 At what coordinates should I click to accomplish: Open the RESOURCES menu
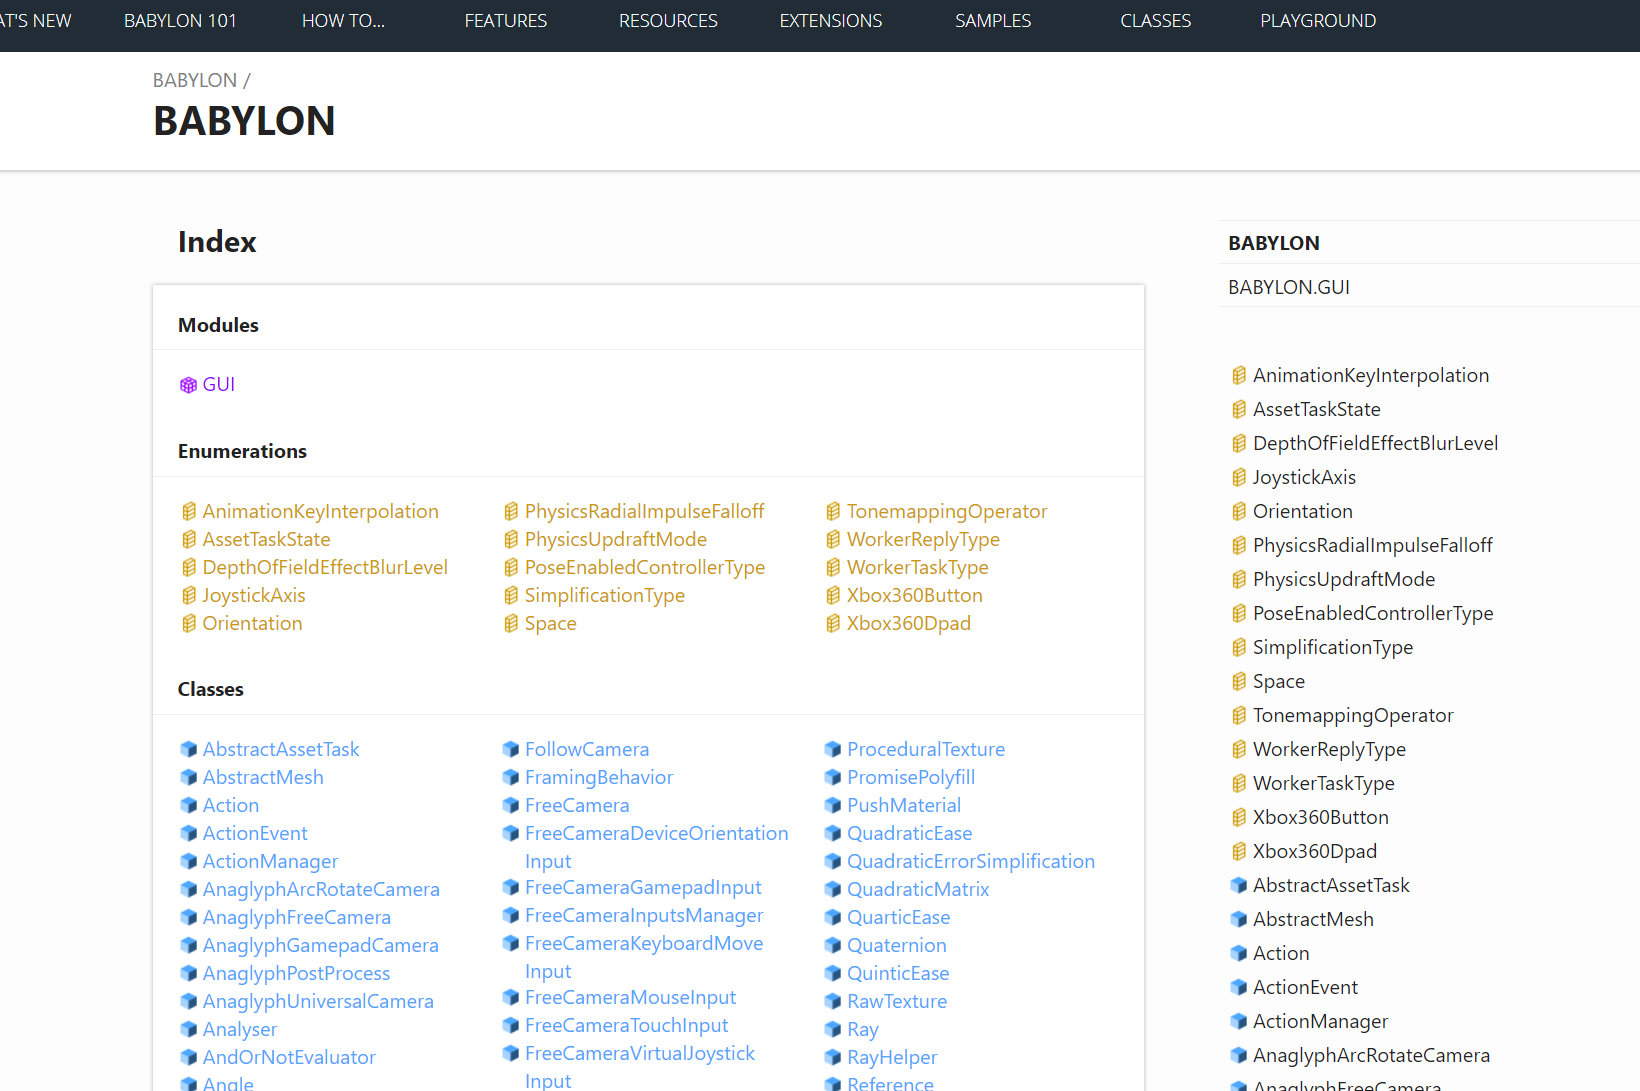point(668,21)
